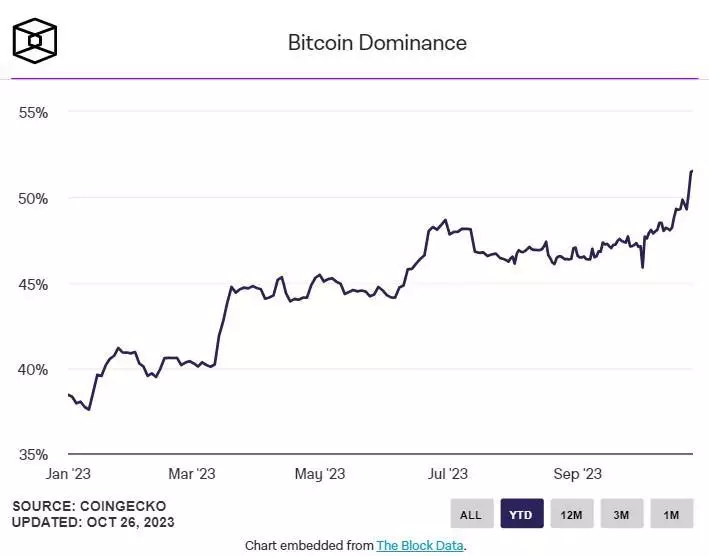This screenshot has height=556, width=709.
Task: Click the Source: CoinGecko text
Action: [89, 506]
